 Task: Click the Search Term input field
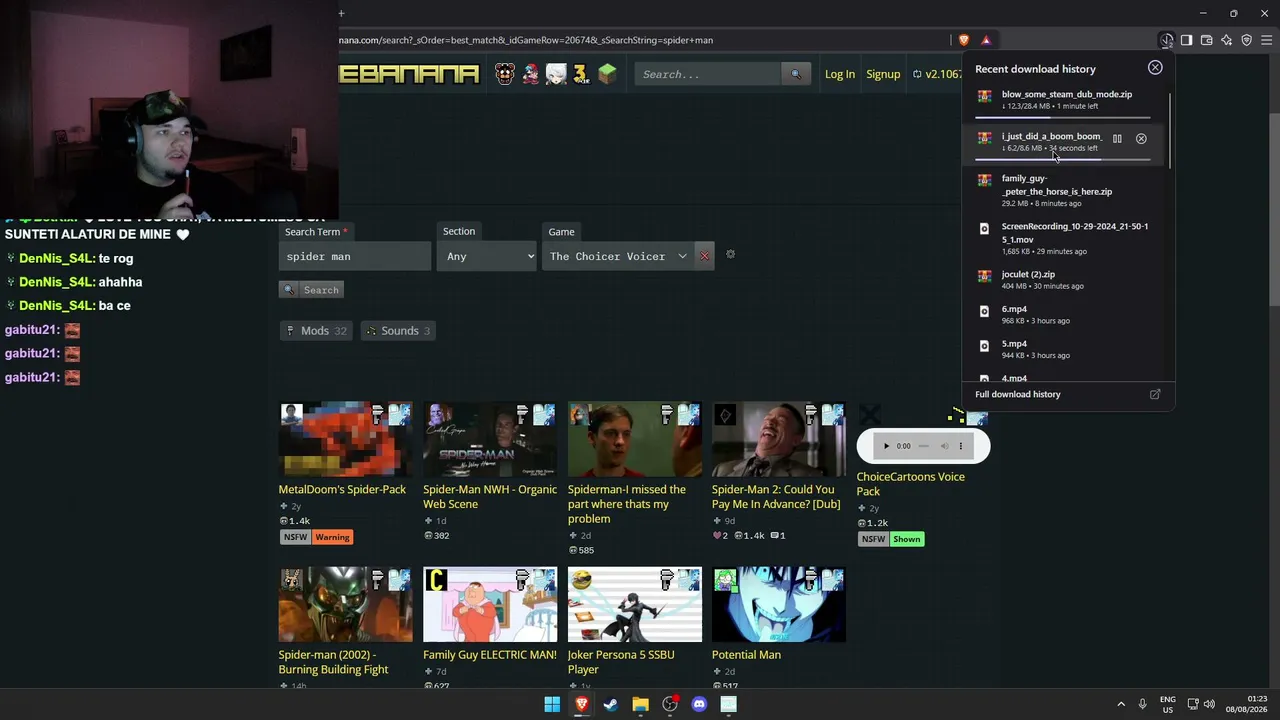[355, 256]
